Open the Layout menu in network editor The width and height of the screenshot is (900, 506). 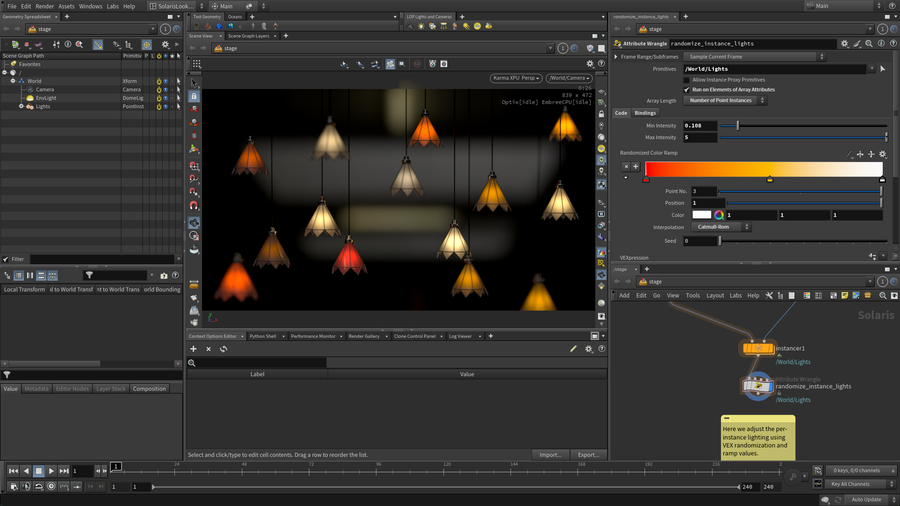pyautogui.click(x=715, y=295)
